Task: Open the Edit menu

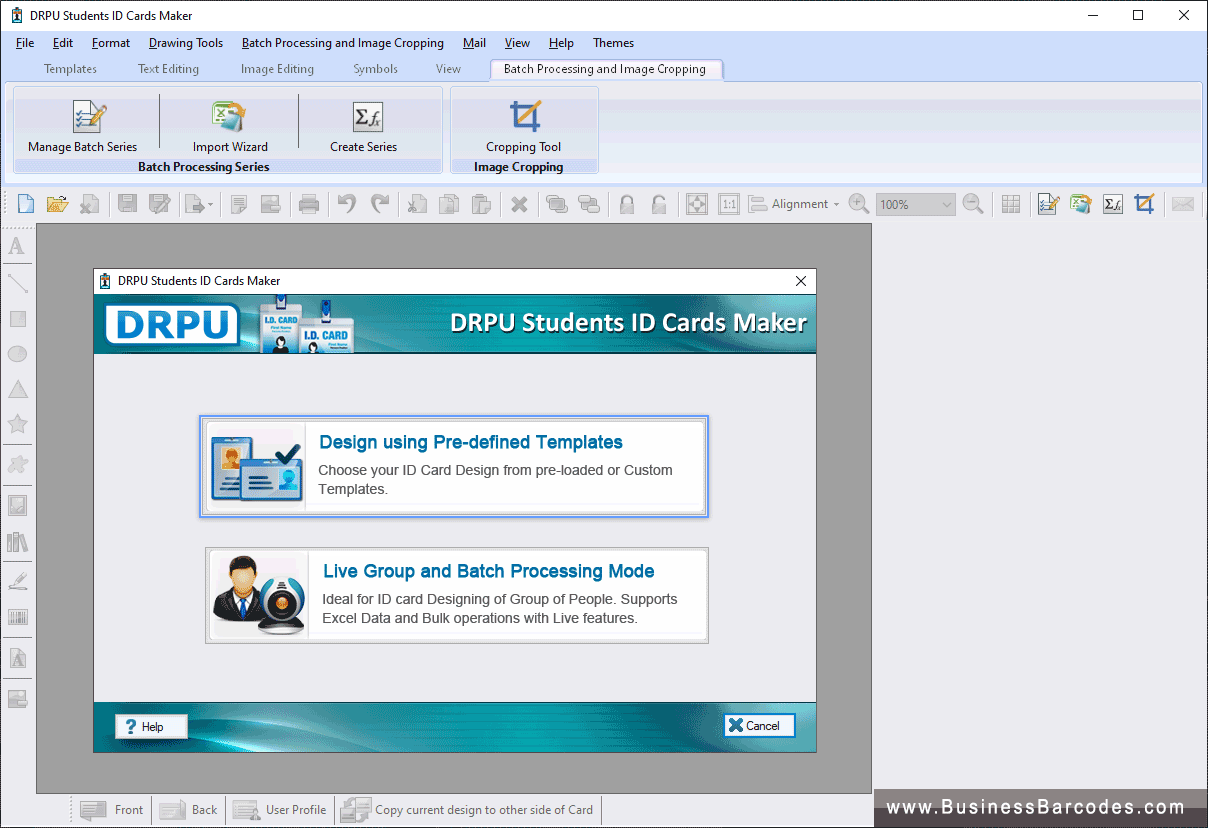Action: (x=63, y=43)
